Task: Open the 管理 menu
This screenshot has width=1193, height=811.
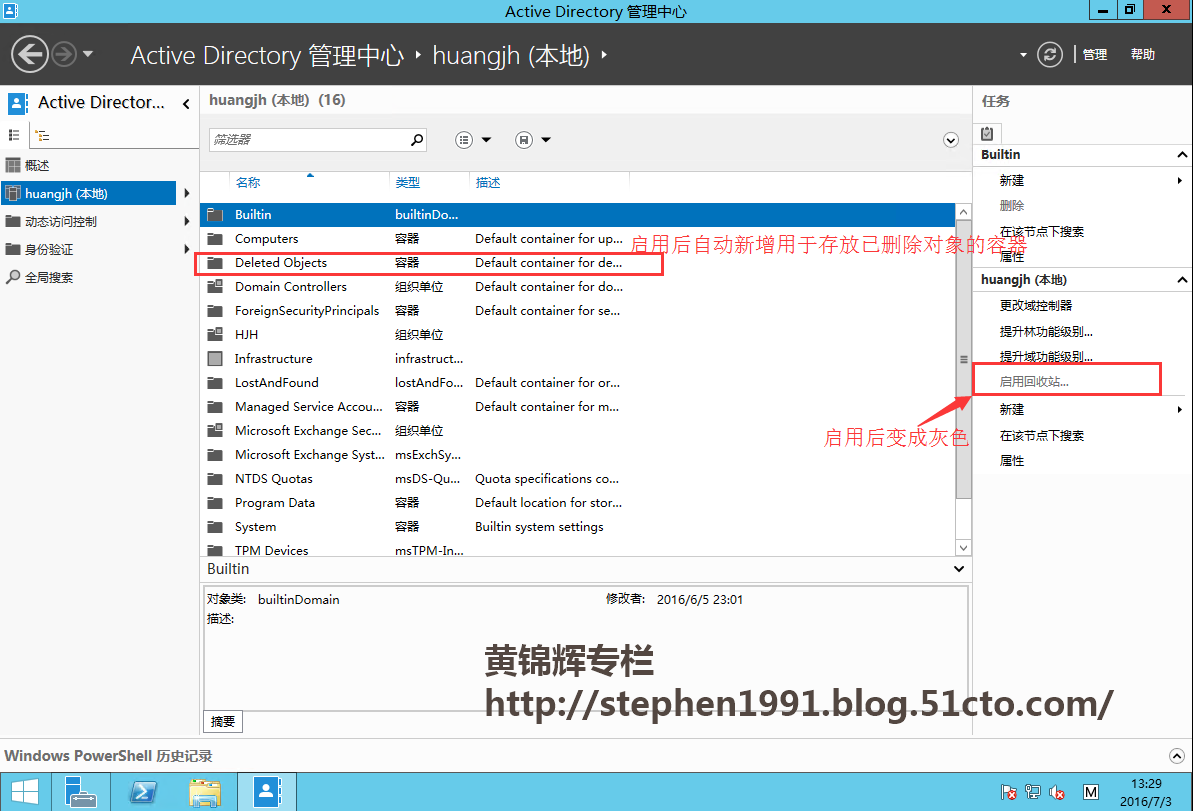Action: pos(1095,55)
